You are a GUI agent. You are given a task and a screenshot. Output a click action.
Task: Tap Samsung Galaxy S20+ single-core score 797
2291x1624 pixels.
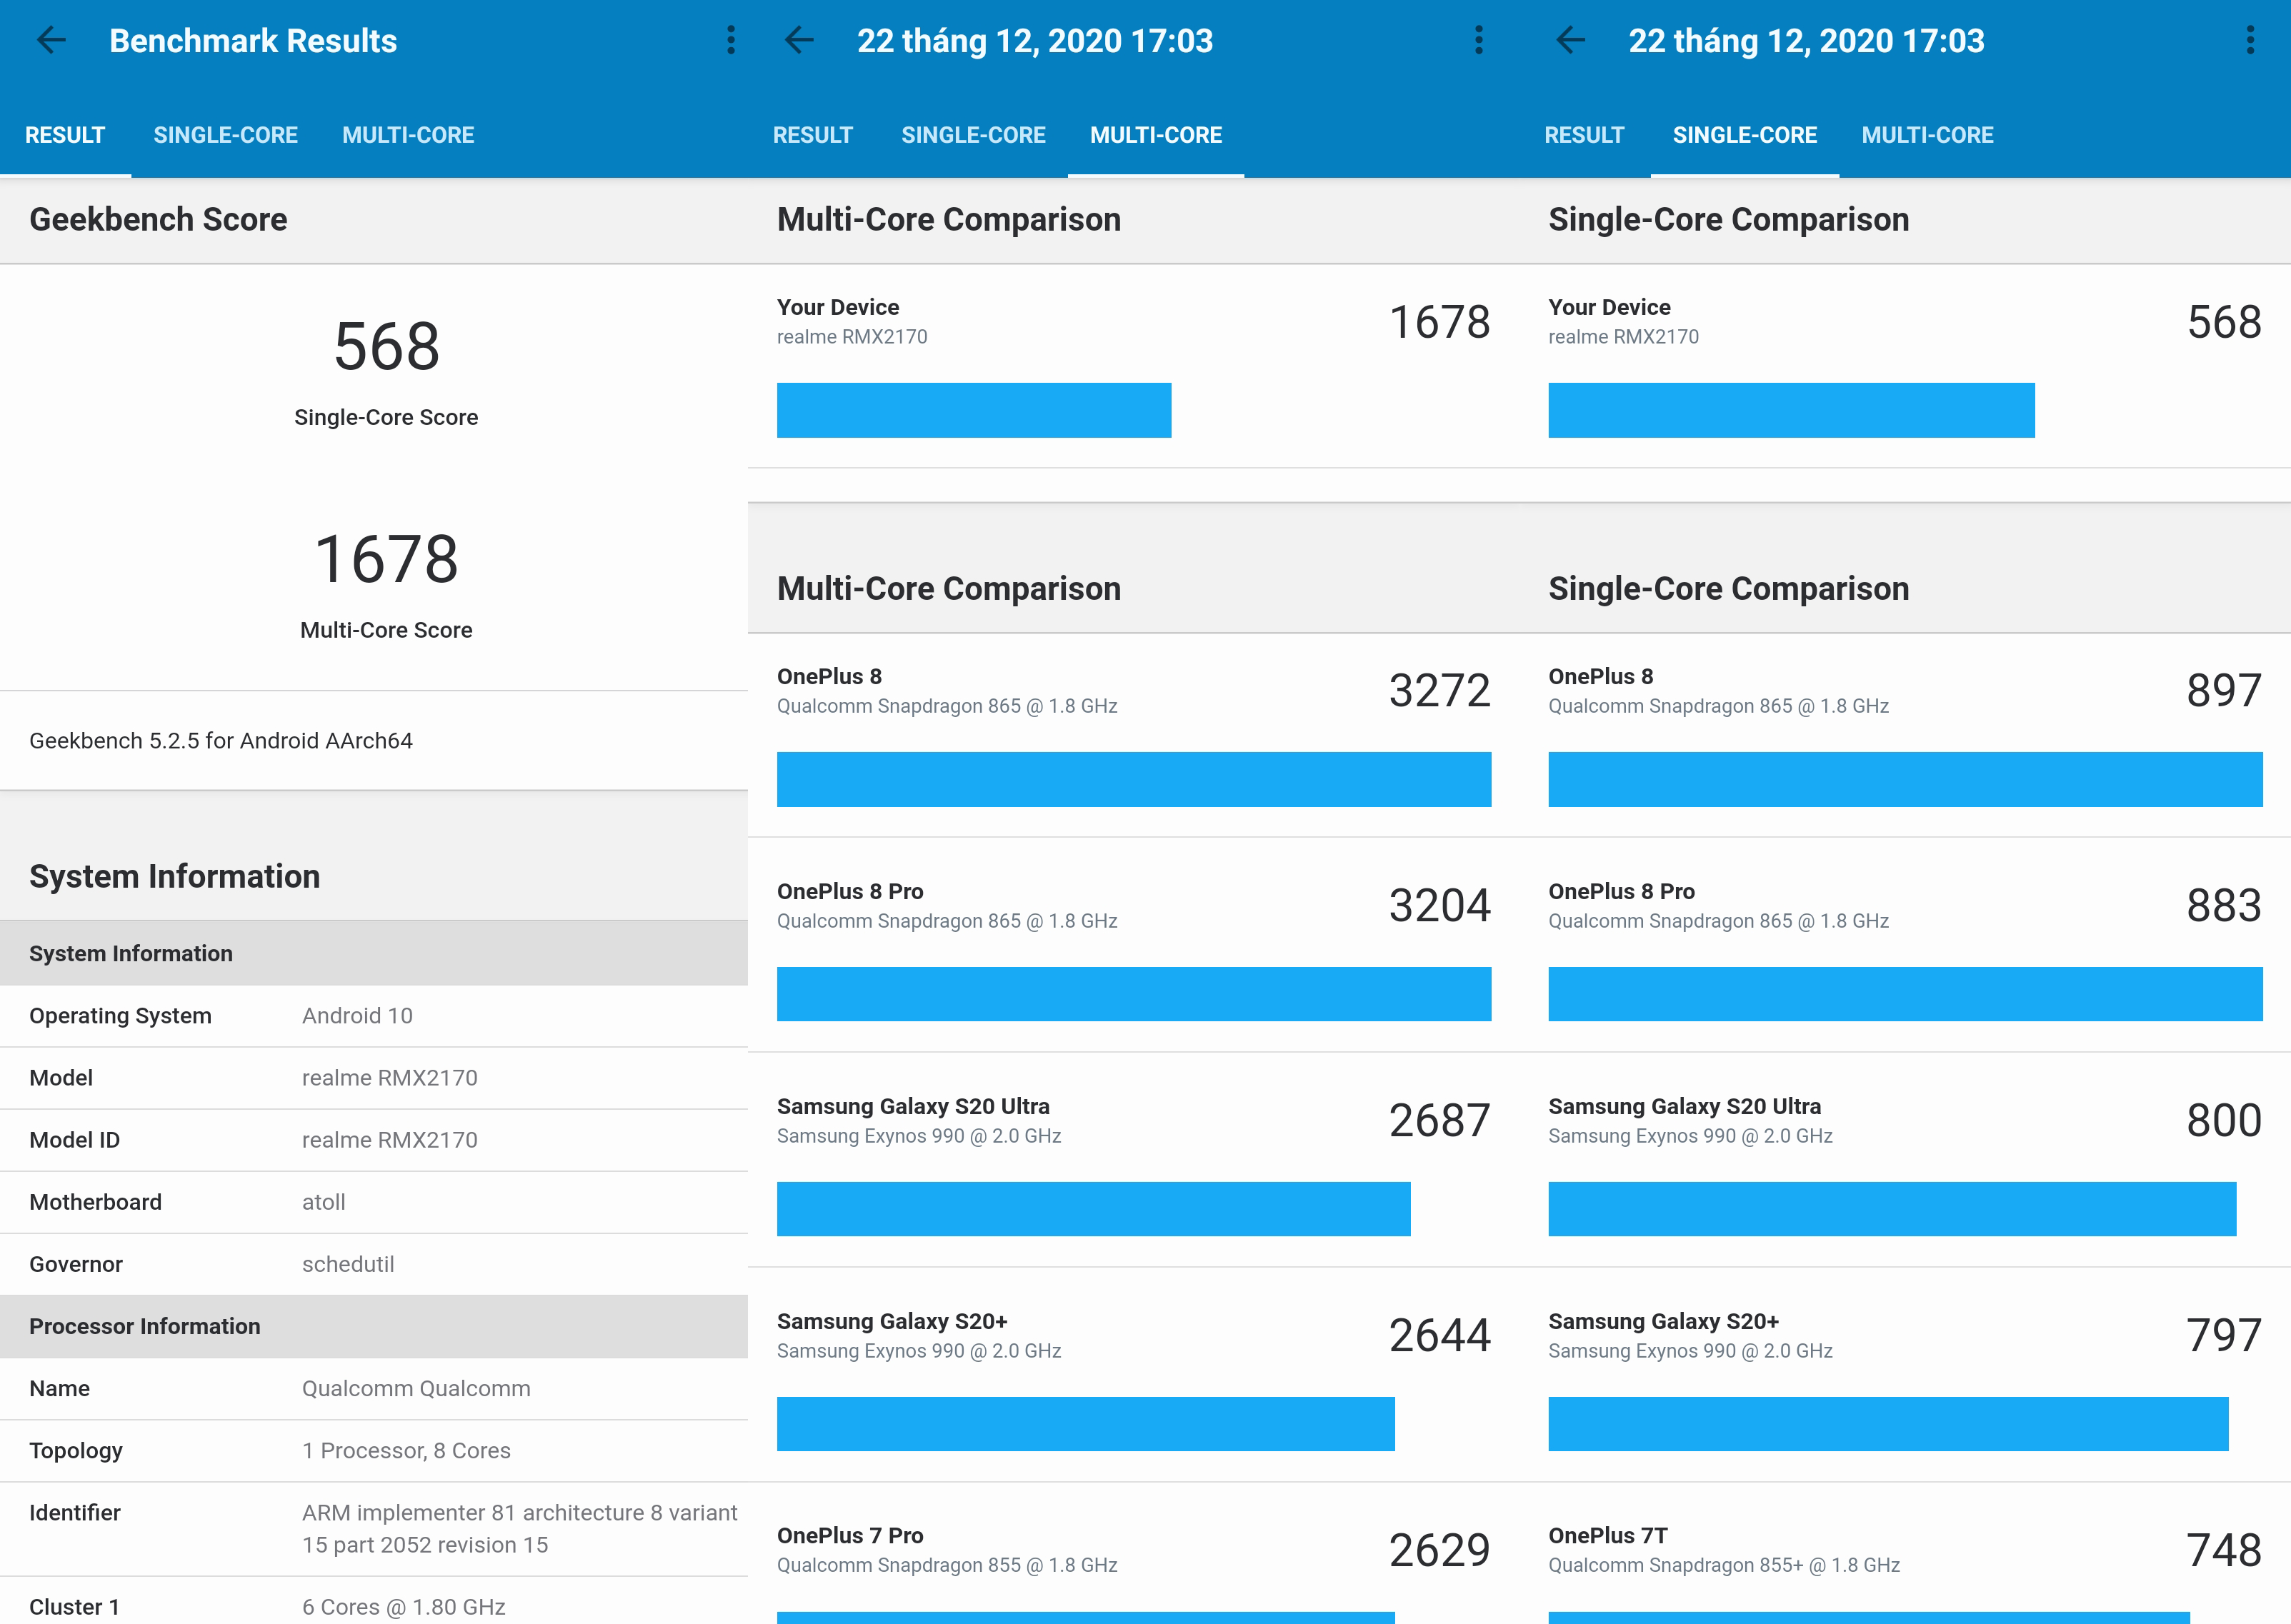coord(2224,1336)
